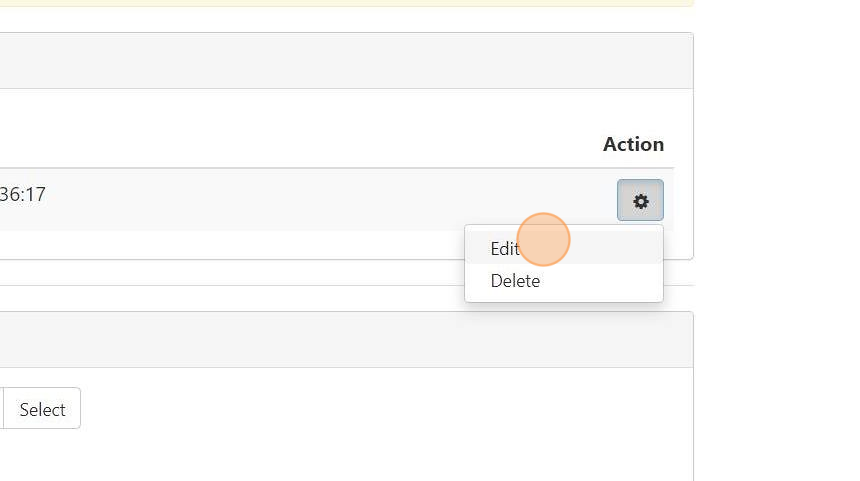
Task: Click the blank space left of Action header
Action: [x=300, y=144]
